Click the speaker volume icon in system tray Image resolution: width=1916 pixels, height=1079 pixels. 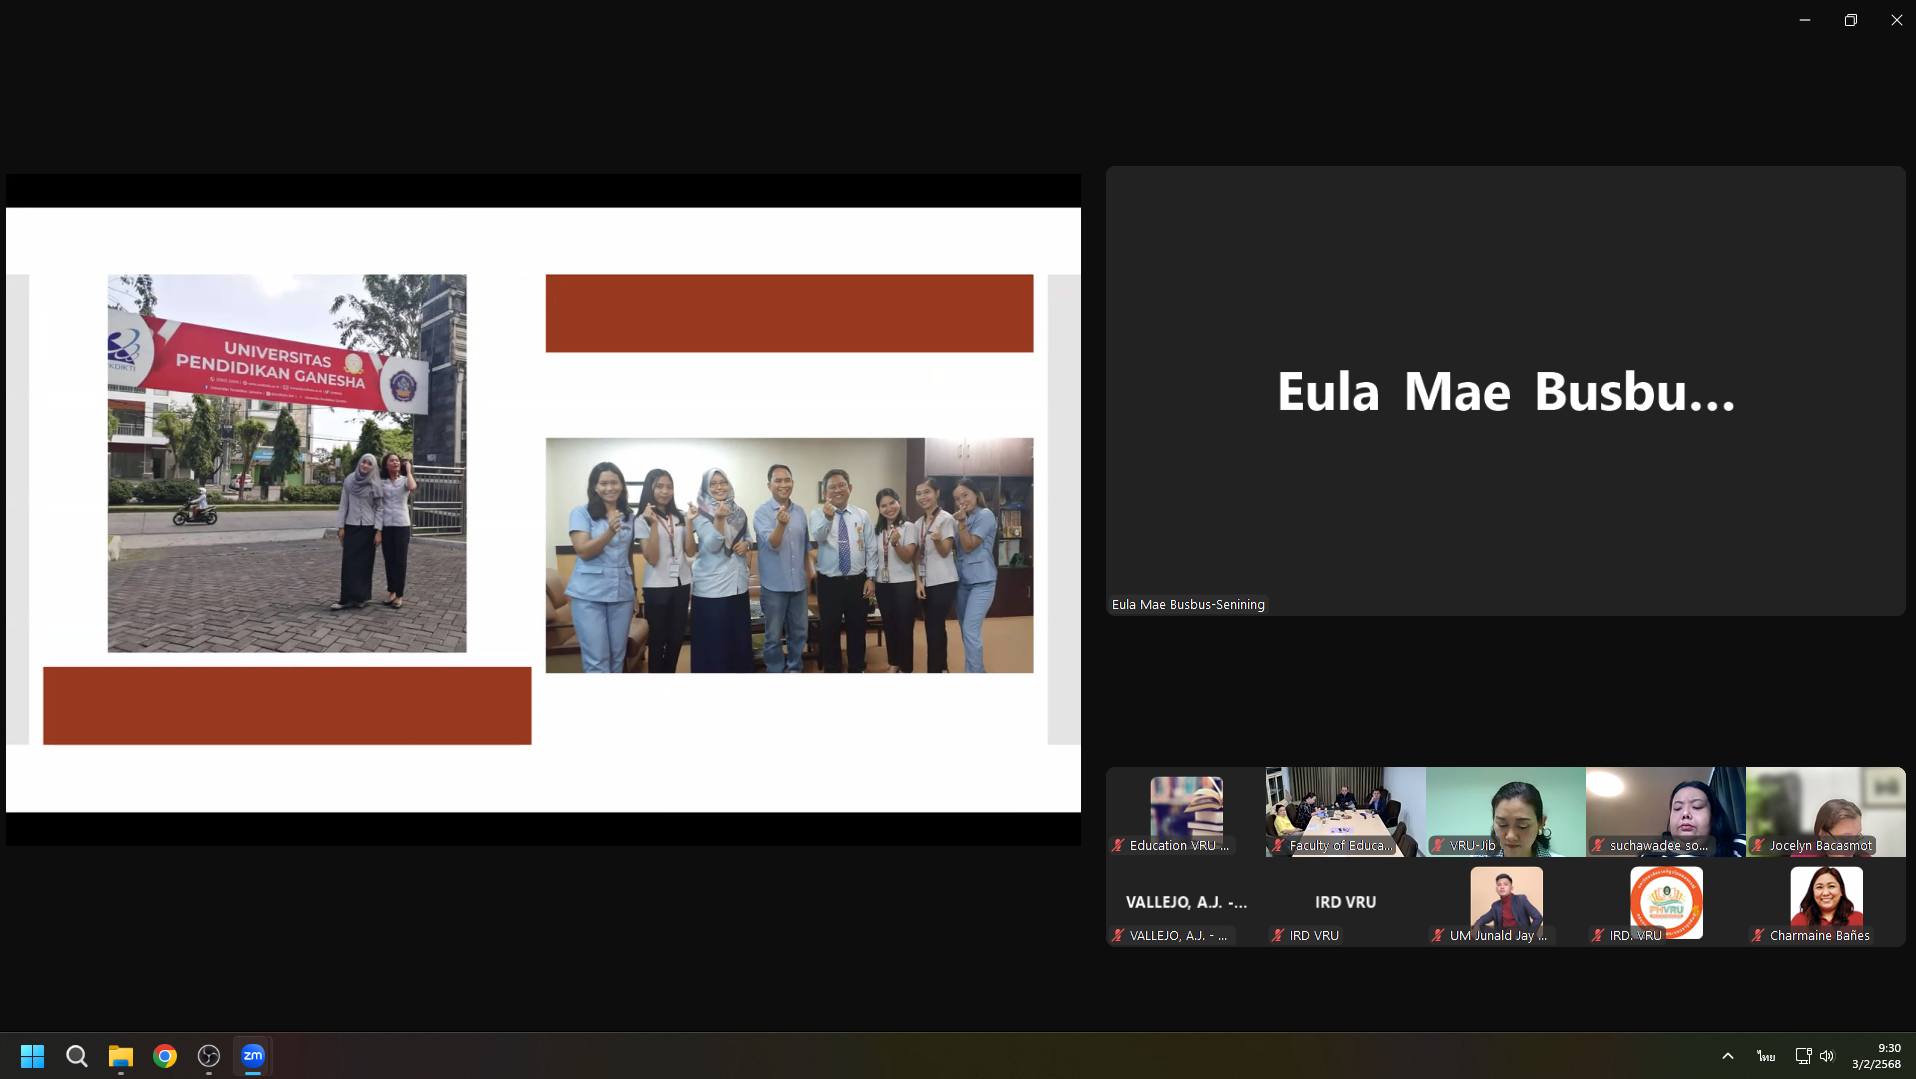1827,1056
